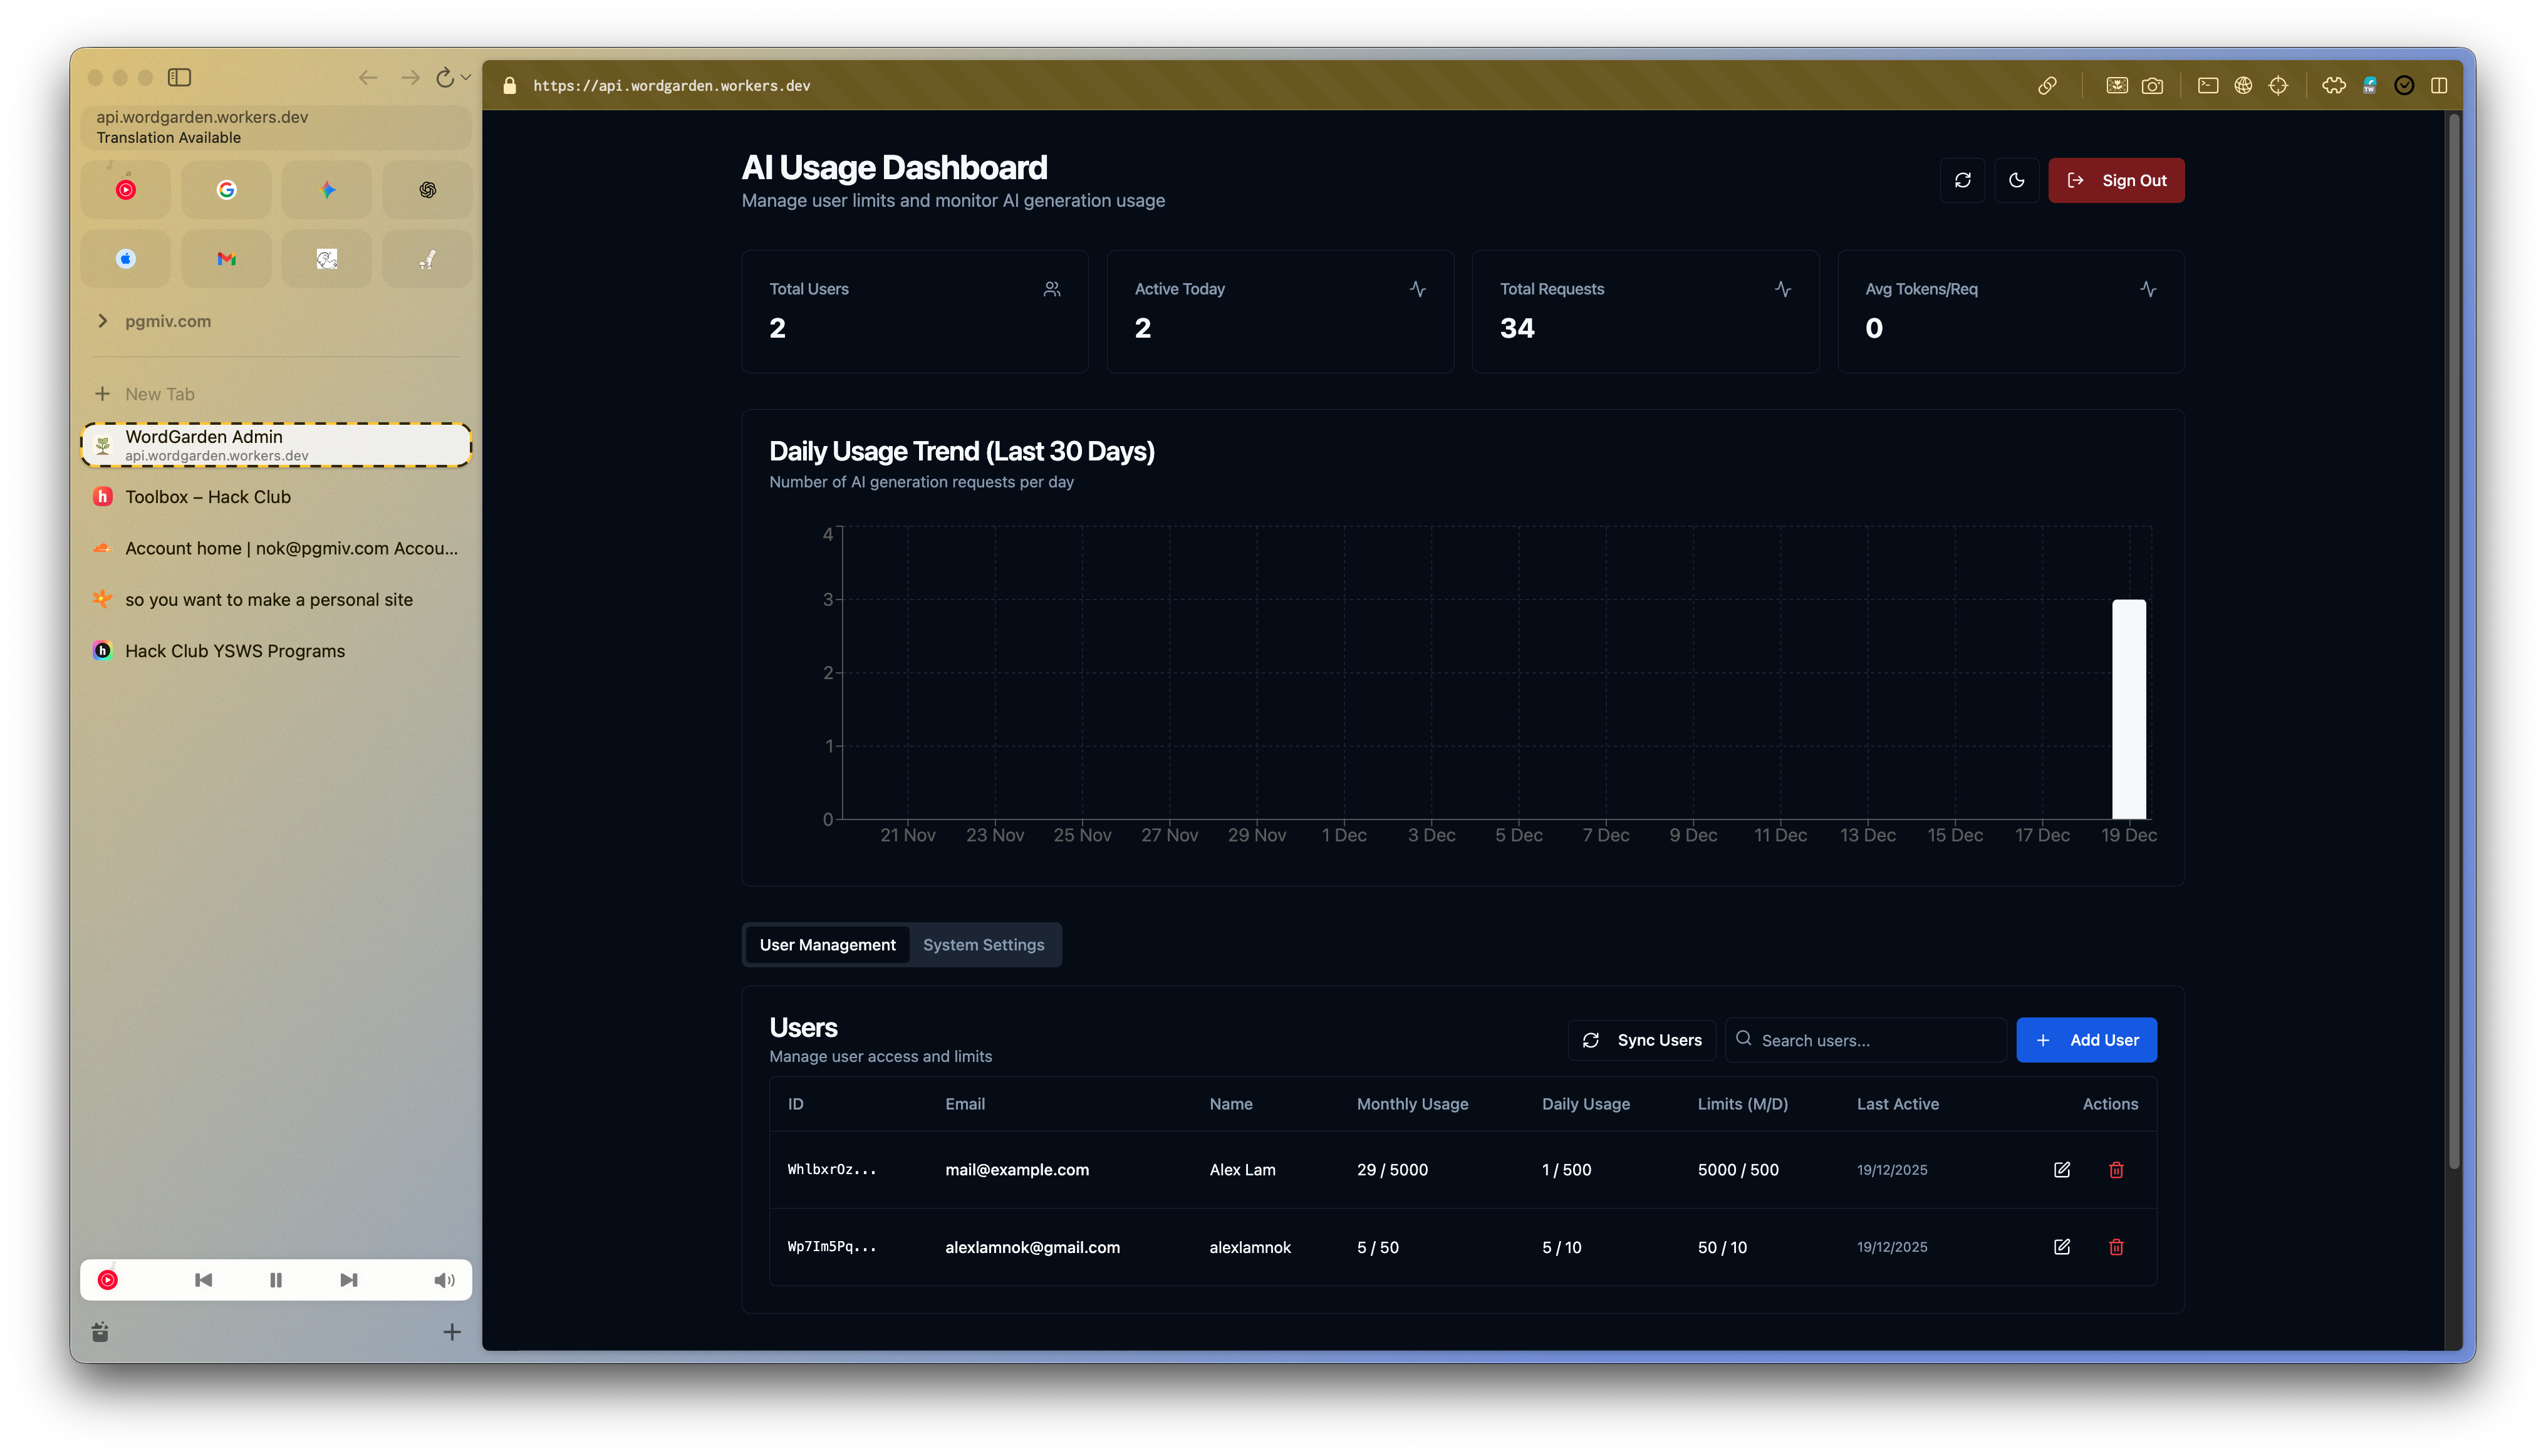The width and height of the screenshot is (2546, 1456).
Task: Open the Toolbox – Hack Club tab
Action: (x=208, y=497)
